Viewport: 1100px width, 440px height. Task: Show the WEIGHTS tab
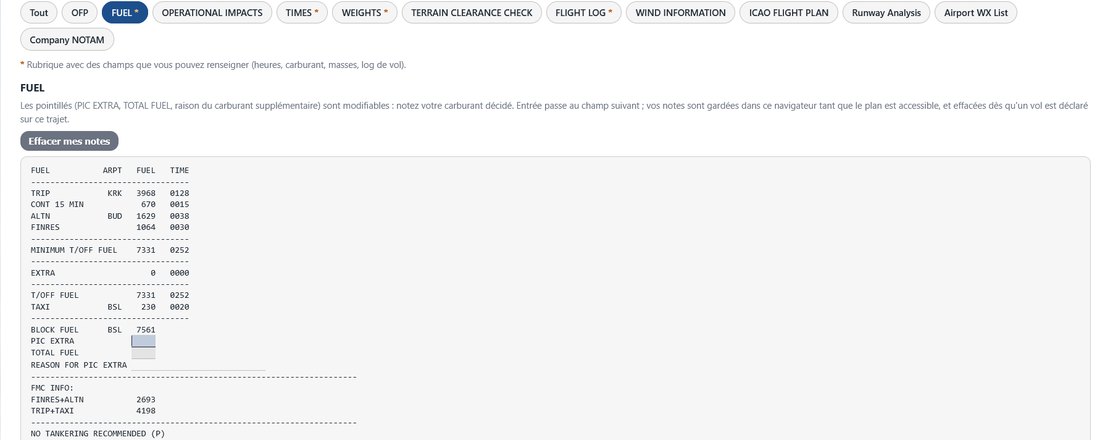365,13
